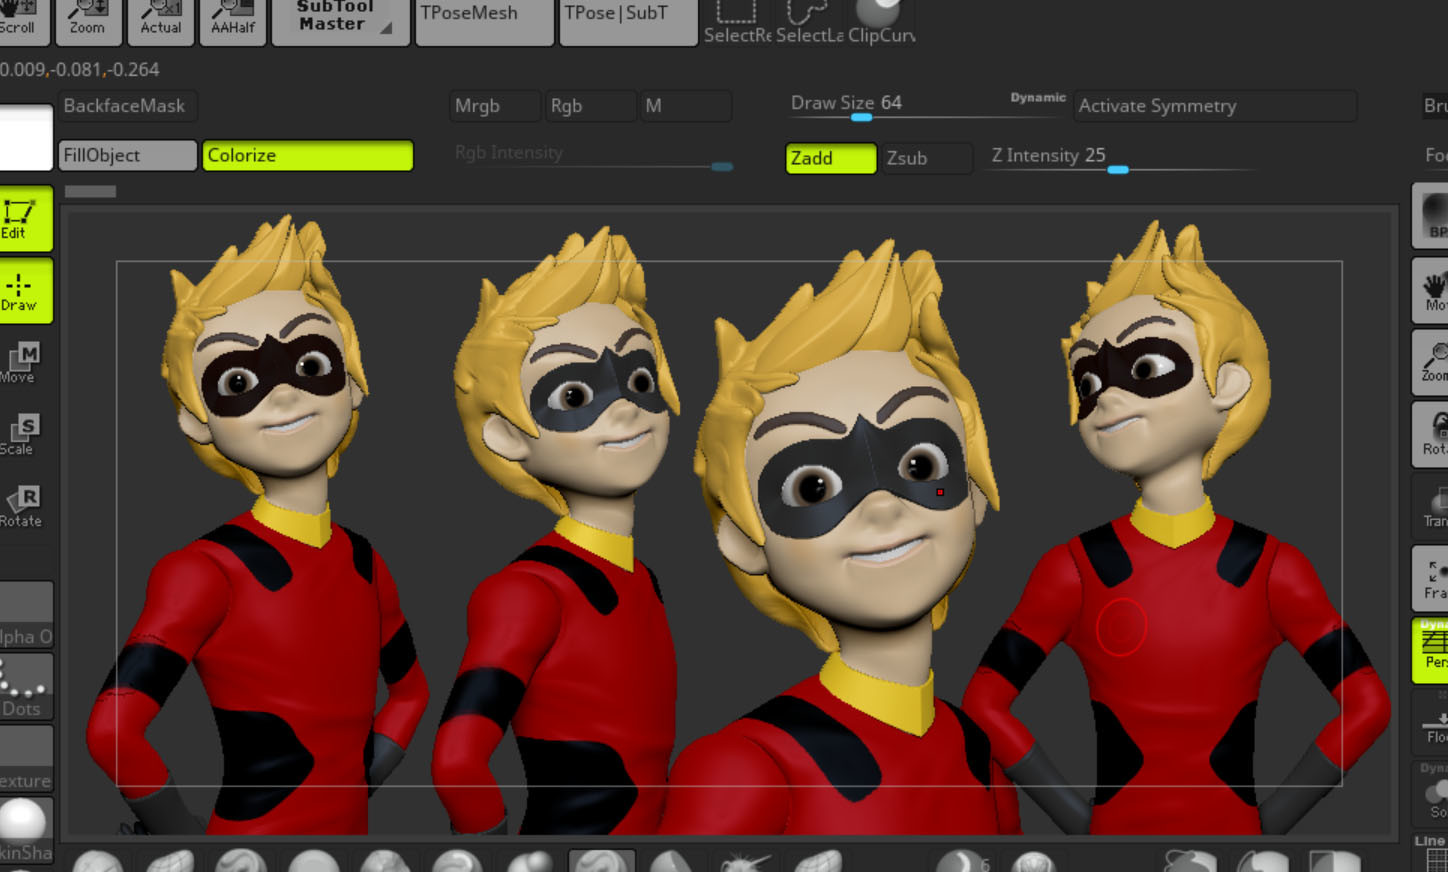This screenshot has width=1448, height=872.
Task: Toggle Perspective view mode
Action: pos(1431,650)
